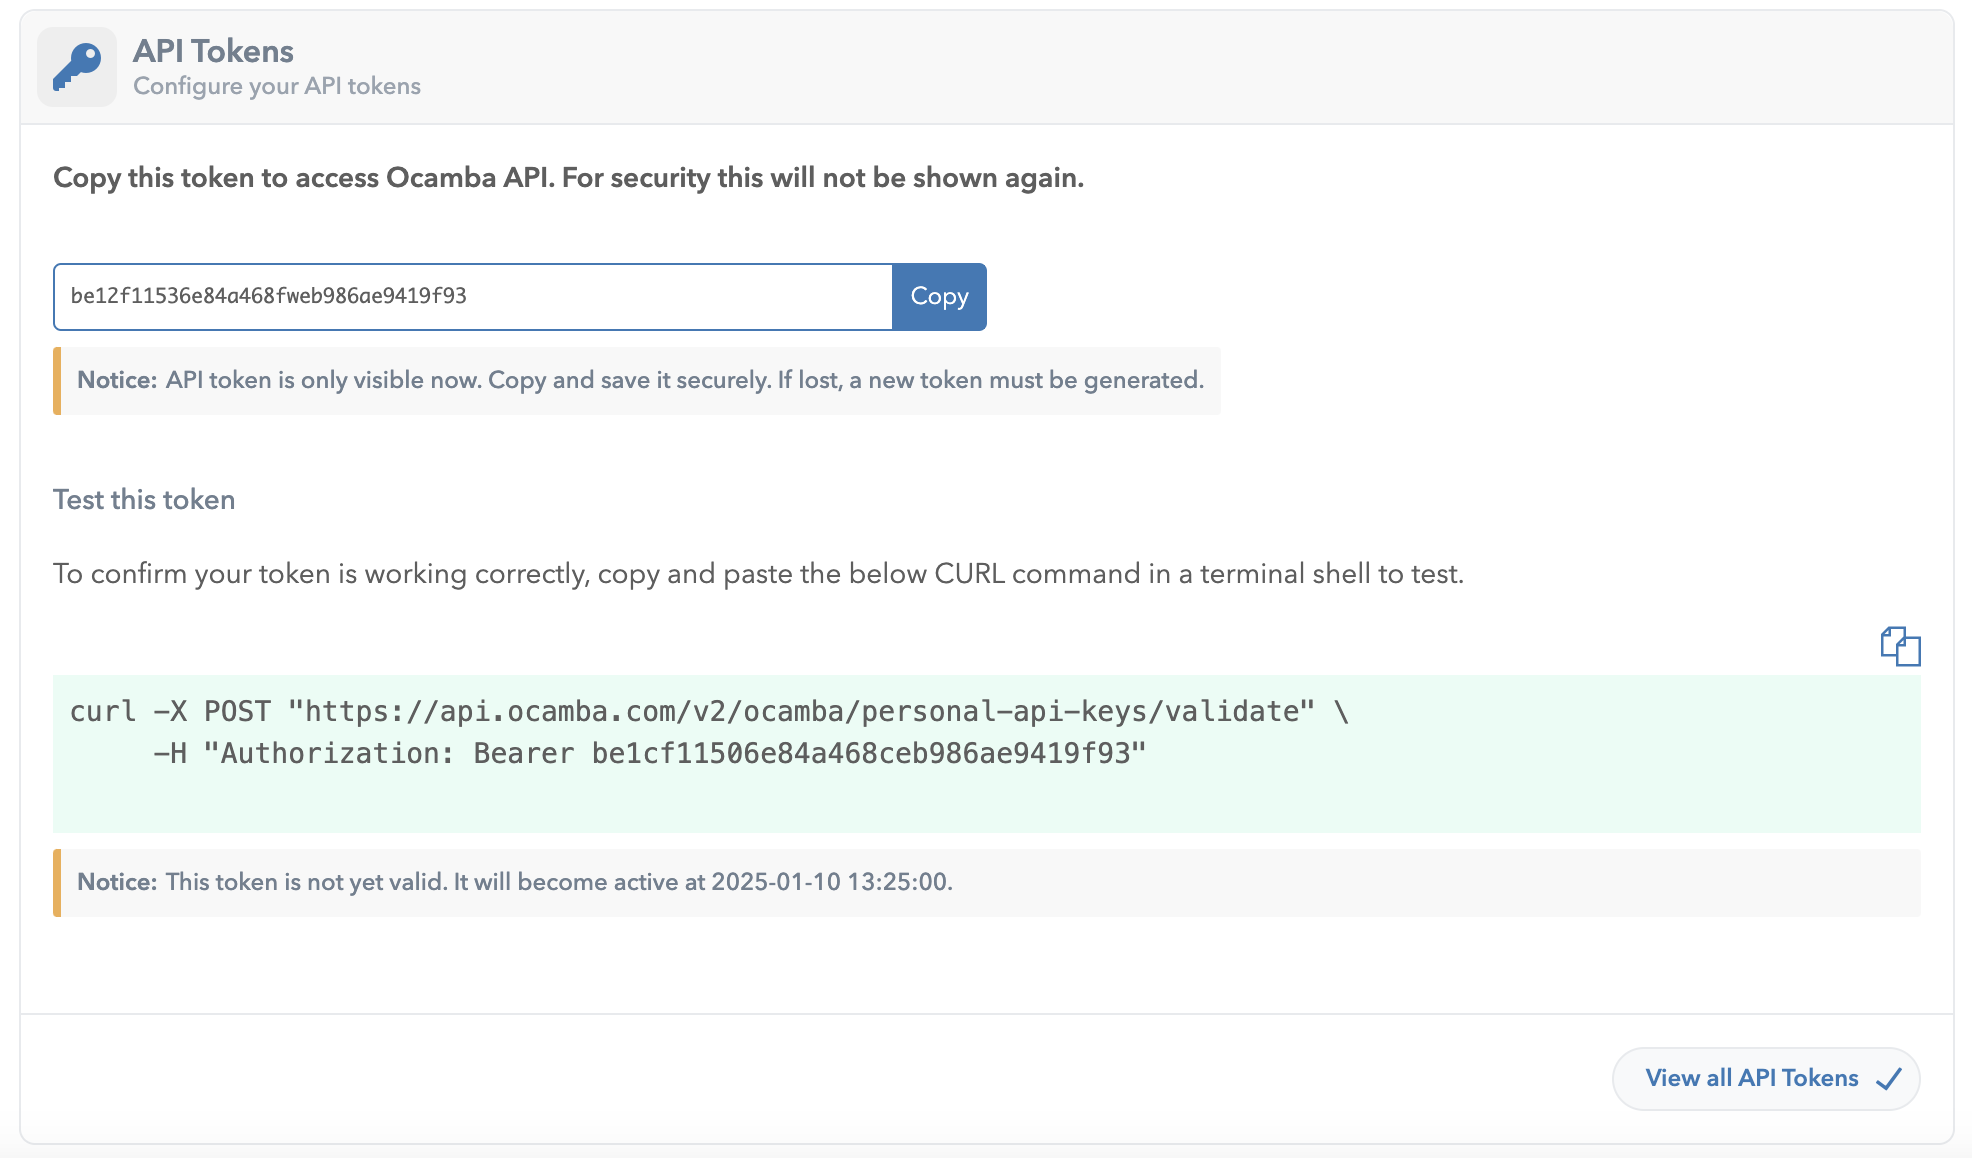Click the copy icon above the curl command
Viewport: 1972px width, 1158px height.
pos(1900,646)
